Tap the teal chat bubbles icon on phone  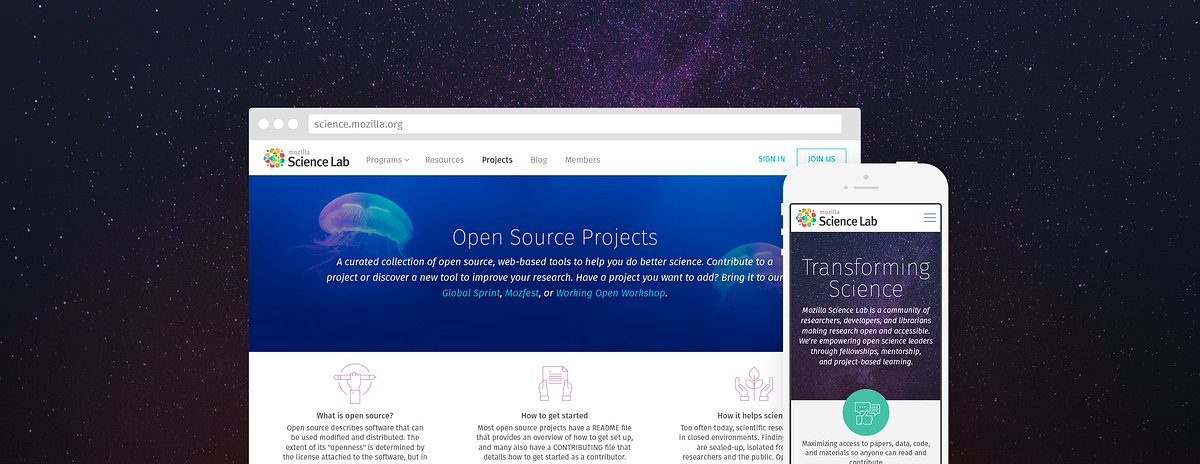[865, 413]
